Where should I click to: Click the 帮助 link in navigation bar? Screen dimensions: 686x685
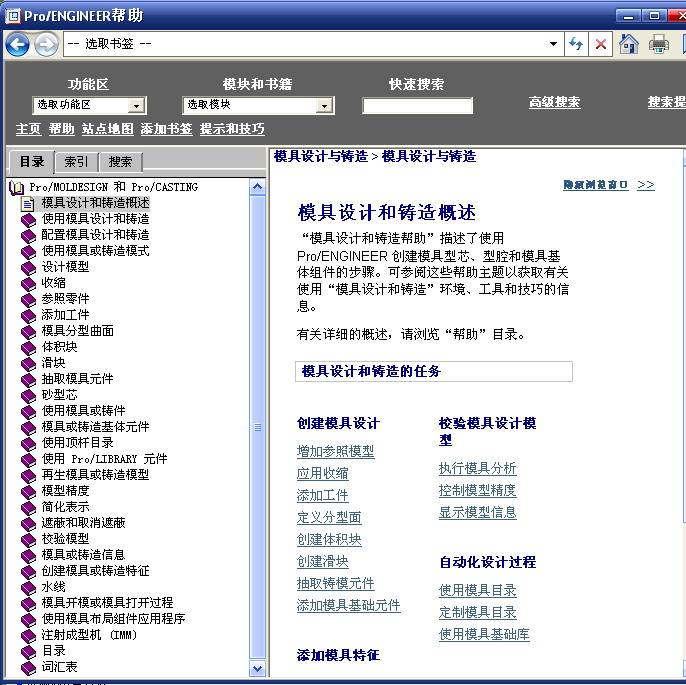pos(61,129)
